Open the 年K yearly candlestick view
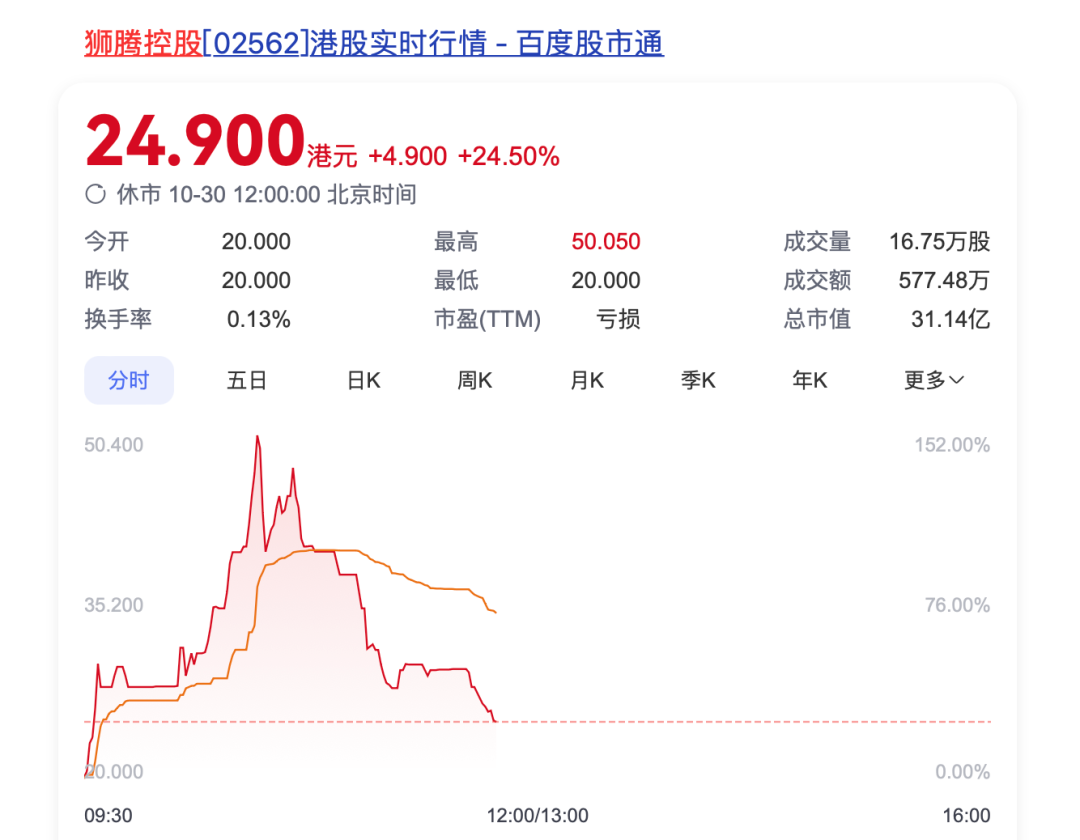This screenshot has width=1080, height=840. (x=809, y=380)
